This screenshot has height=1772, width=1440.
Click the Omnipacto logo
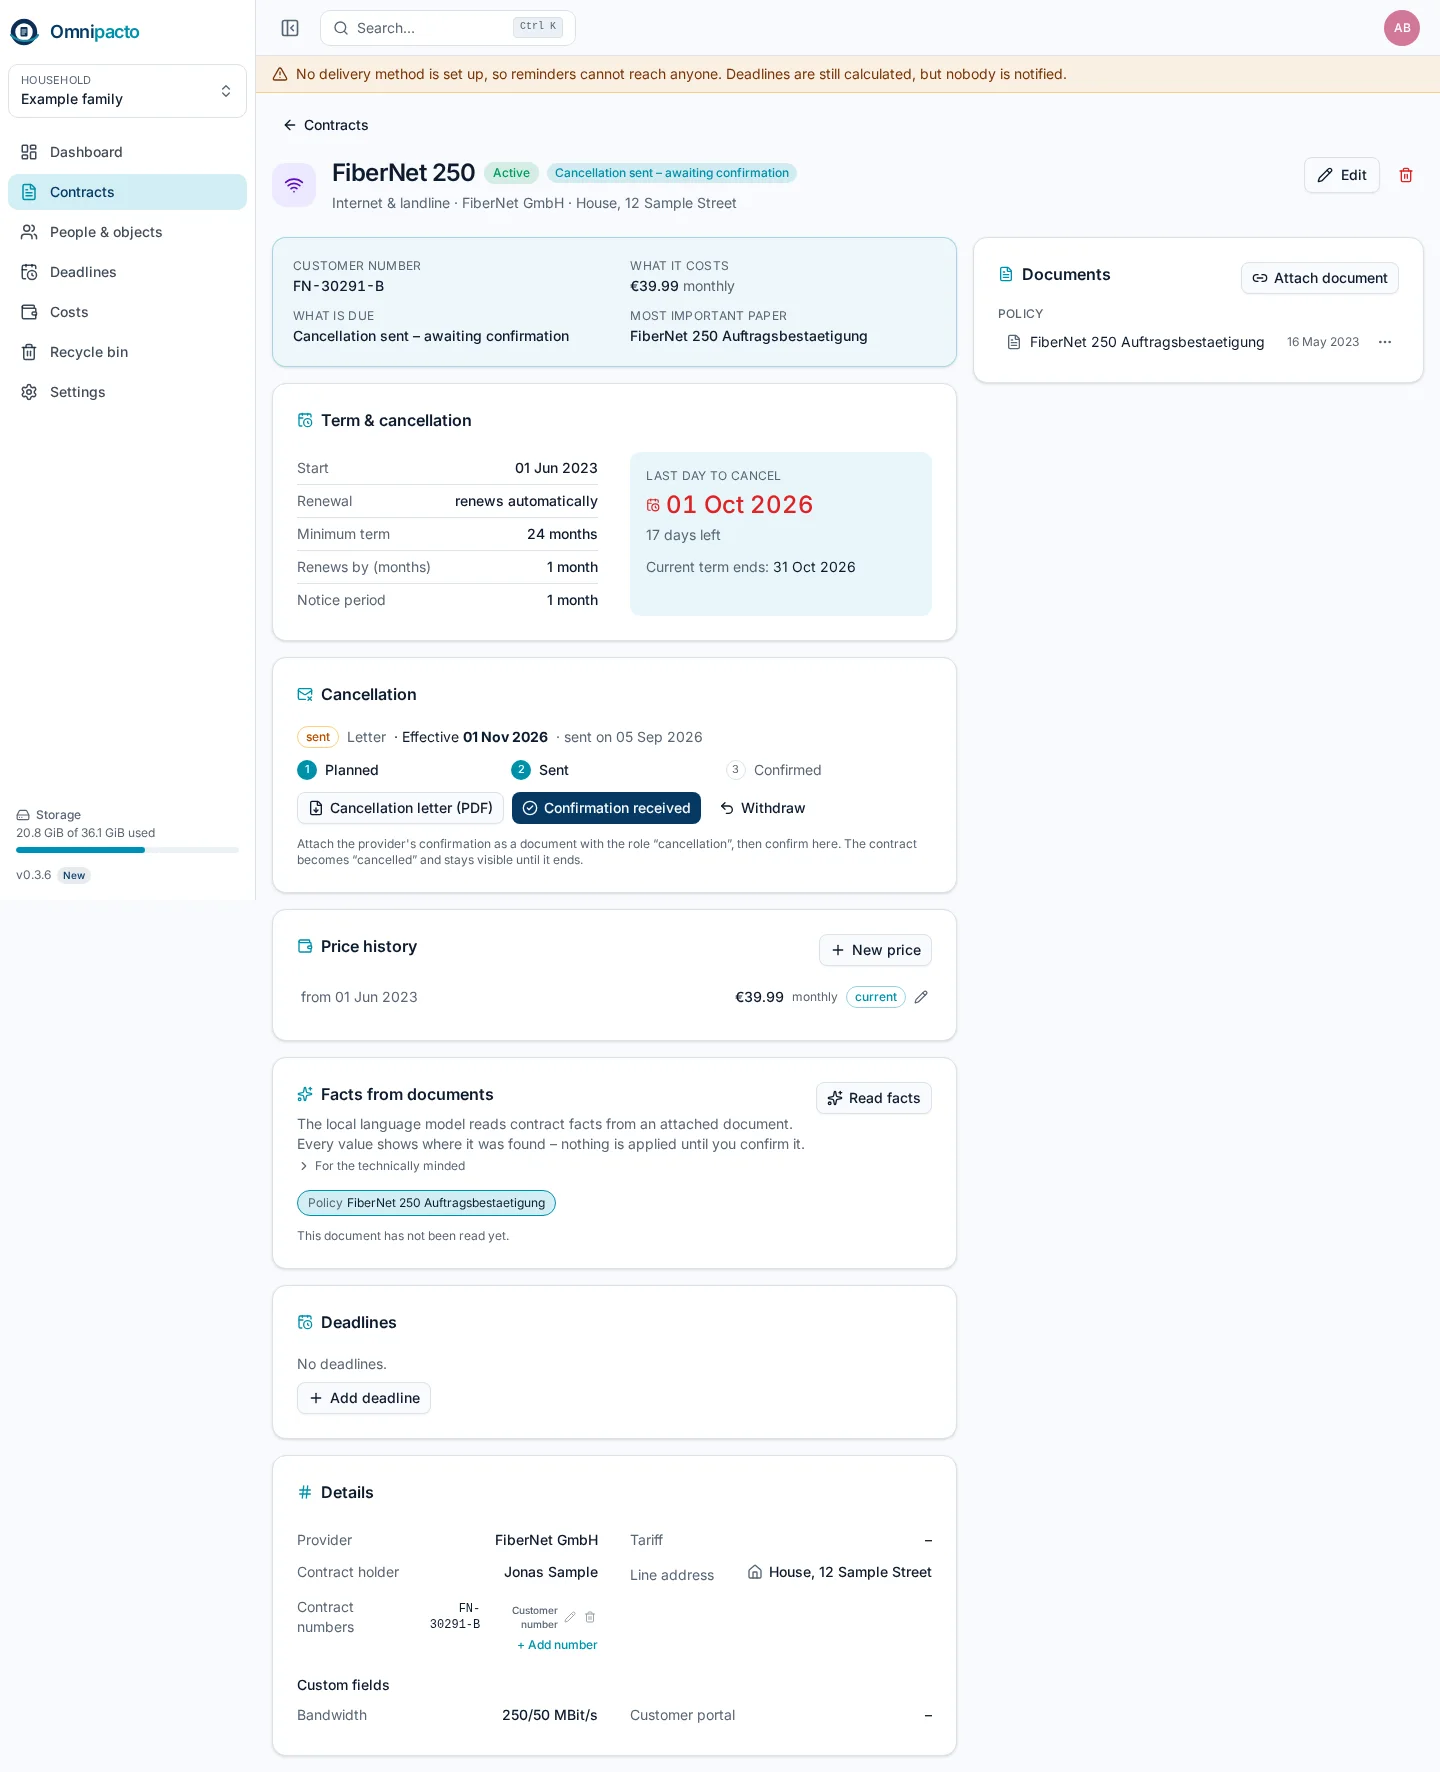point(75,32)
